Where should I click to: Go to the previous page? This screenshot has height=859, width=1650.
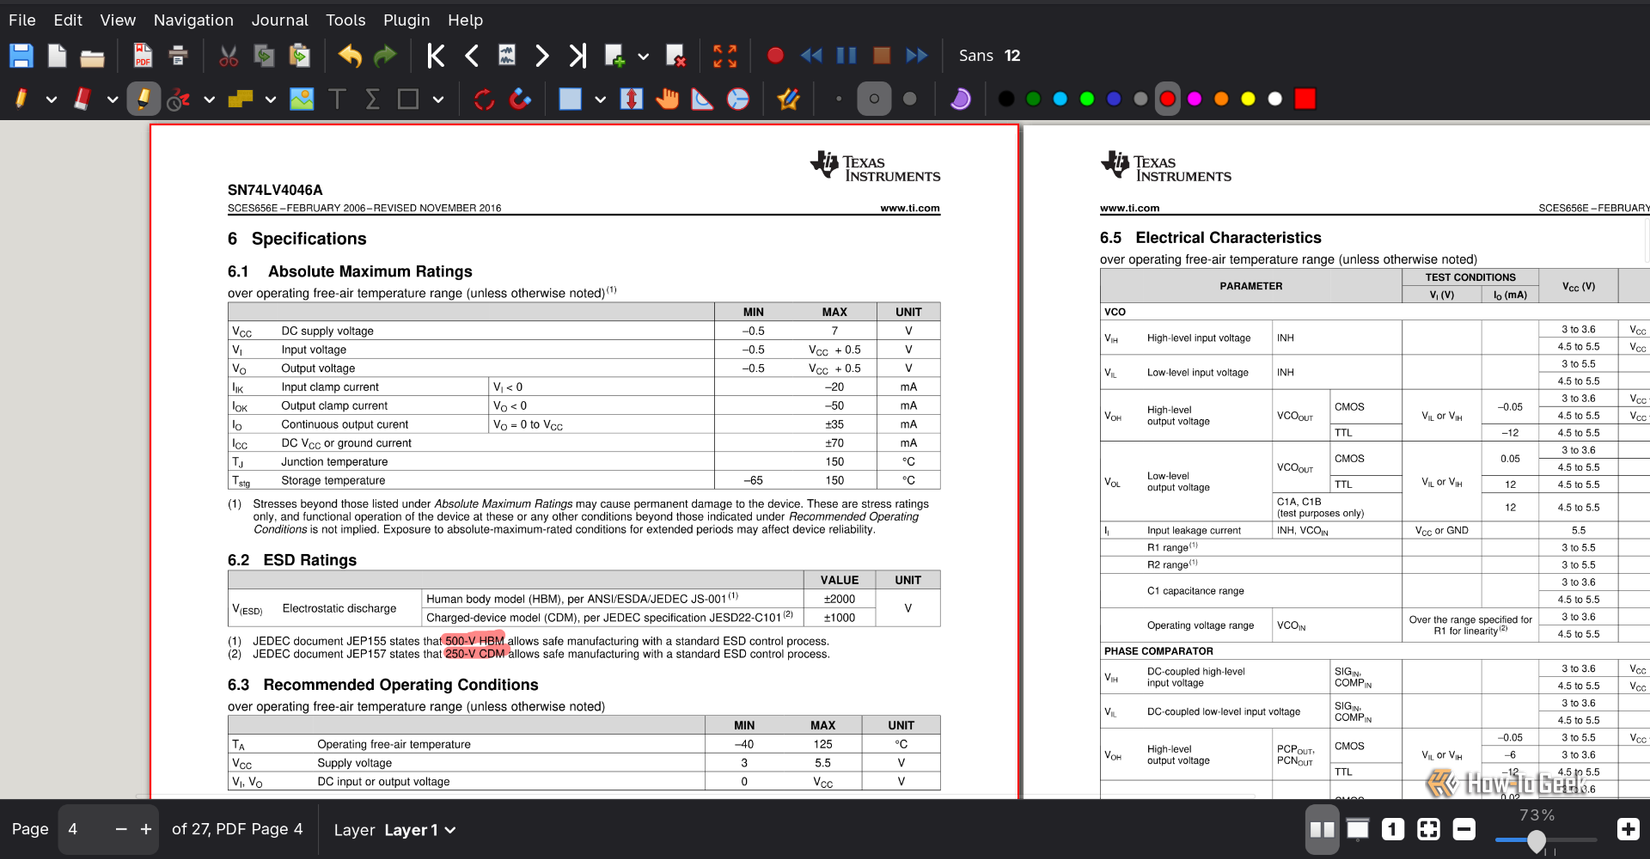point(471,56)
